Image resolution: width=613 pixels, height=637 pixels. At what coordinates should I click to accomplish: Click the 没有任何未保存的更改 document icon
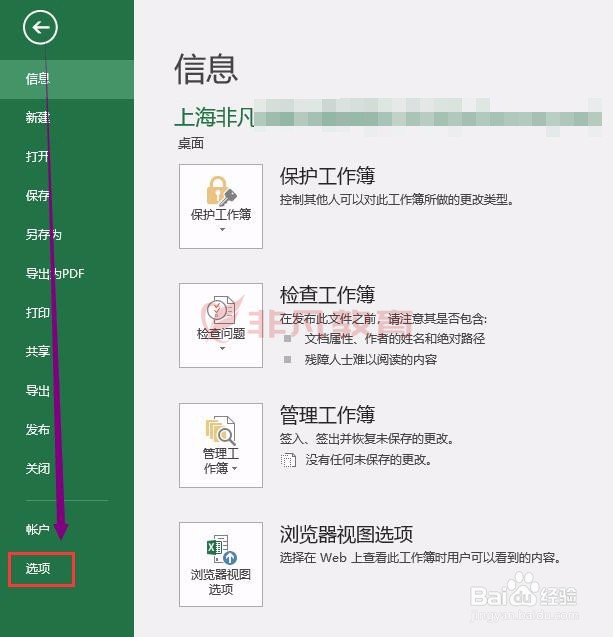pyautogui.click(x=288, y=460)
